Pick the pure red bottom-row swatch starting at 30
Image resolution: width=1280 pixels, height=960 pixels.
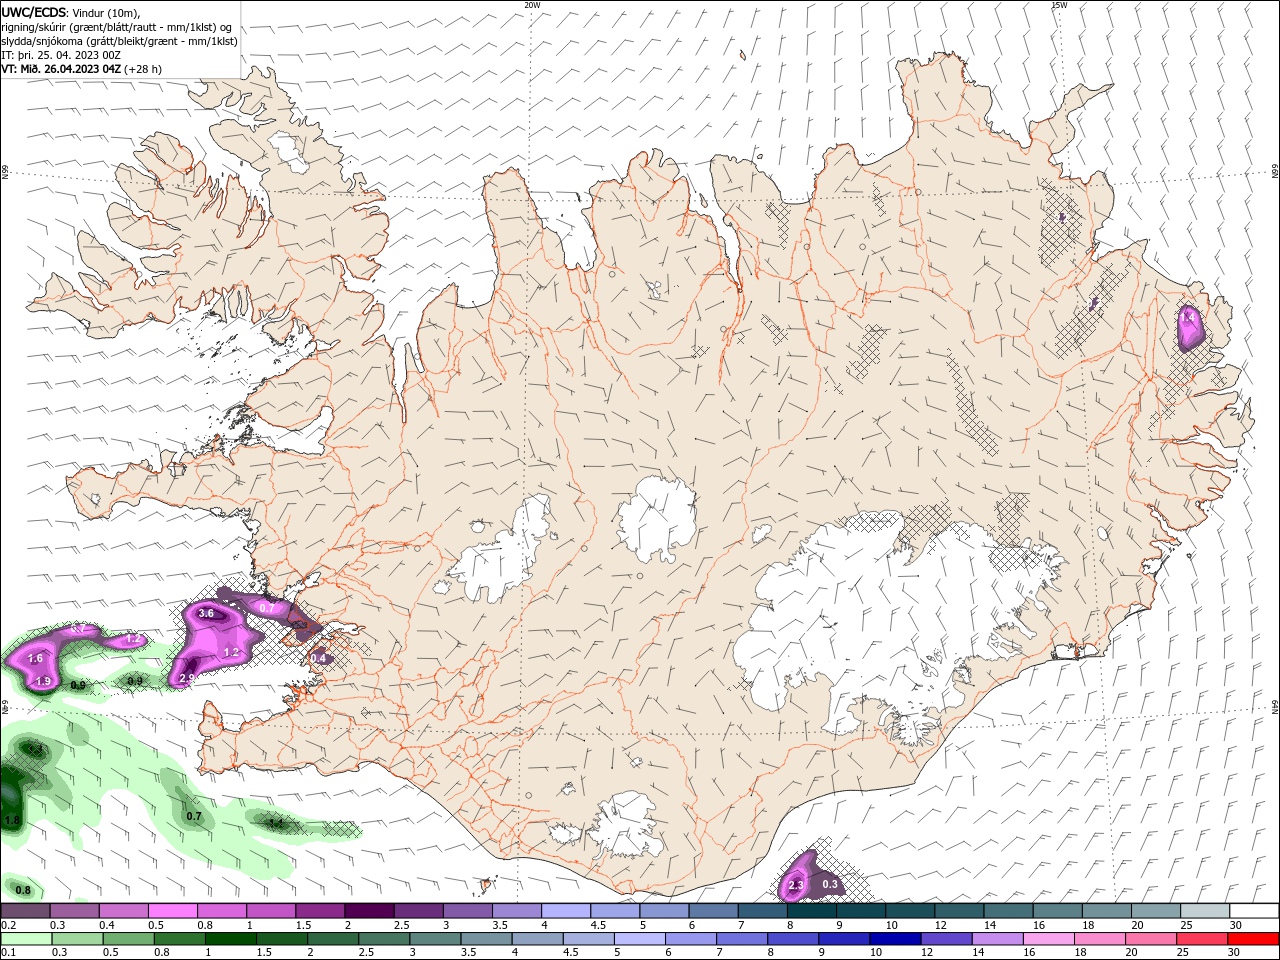pos(1253,939)
